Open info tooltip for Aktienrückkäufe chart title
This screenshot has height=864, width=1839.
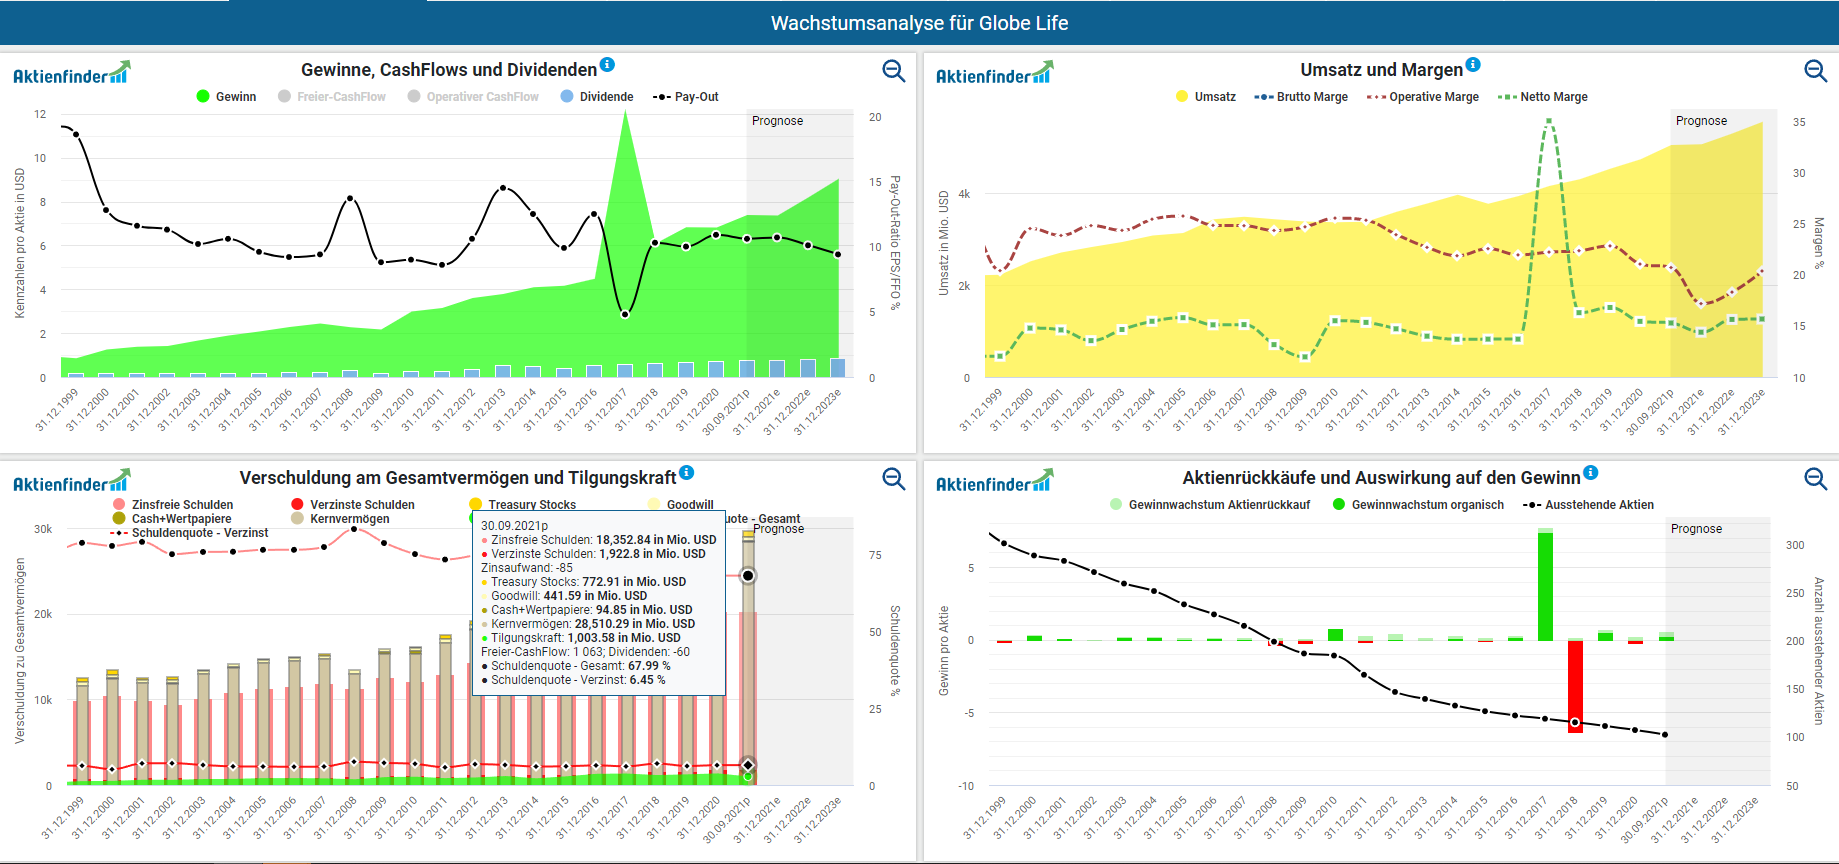tap(1590, 473)
